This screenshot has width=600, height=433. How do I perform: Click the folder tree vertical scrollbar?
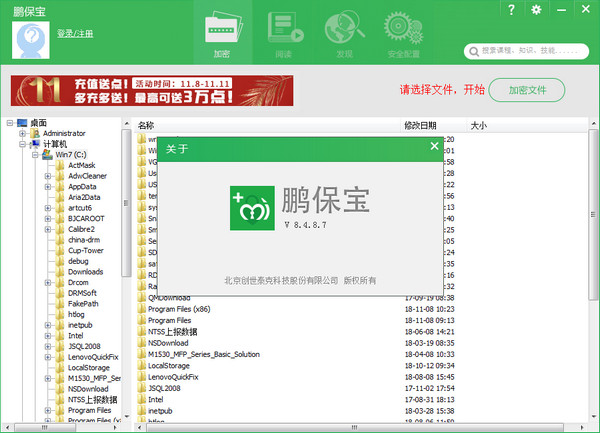[125, 200]
